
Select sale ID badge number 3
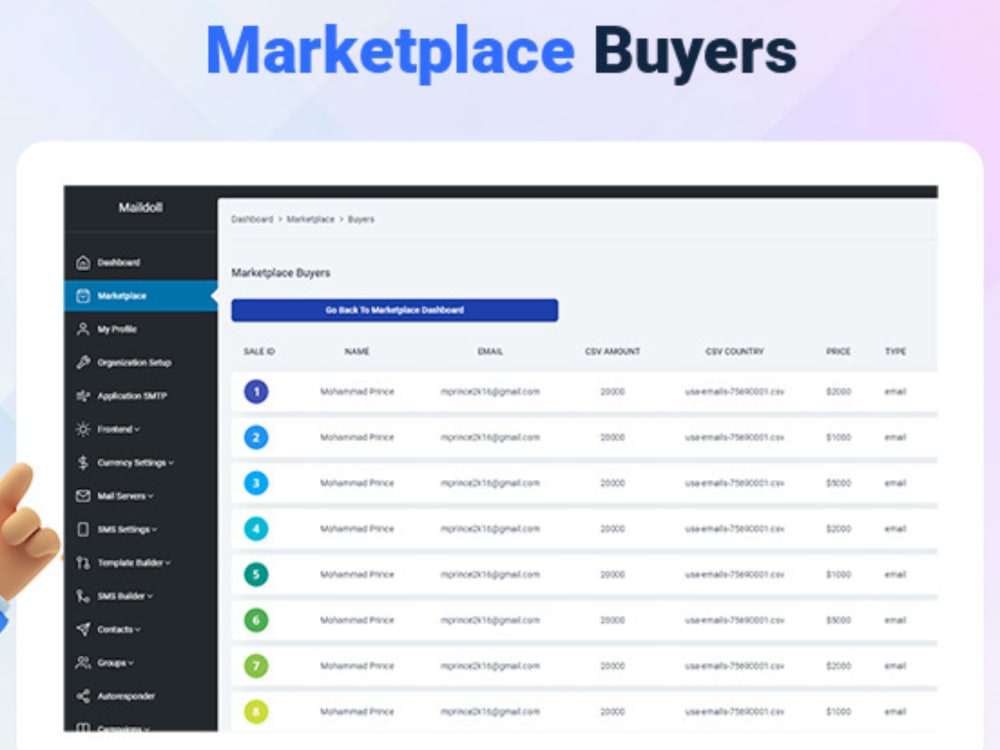pos(256,483)
